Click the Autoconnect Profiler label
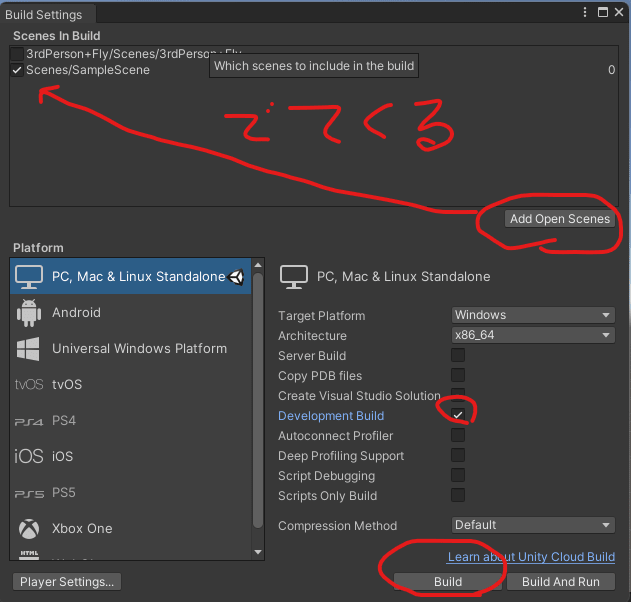This screenshot has height=602, width=631. 335,436
